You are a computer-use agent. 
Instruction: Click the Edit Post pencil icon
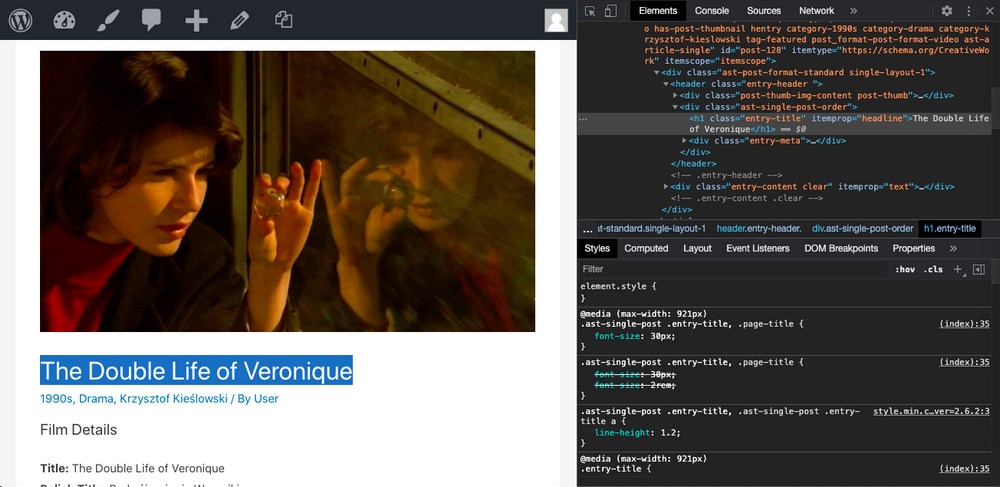tap(239, 20)
